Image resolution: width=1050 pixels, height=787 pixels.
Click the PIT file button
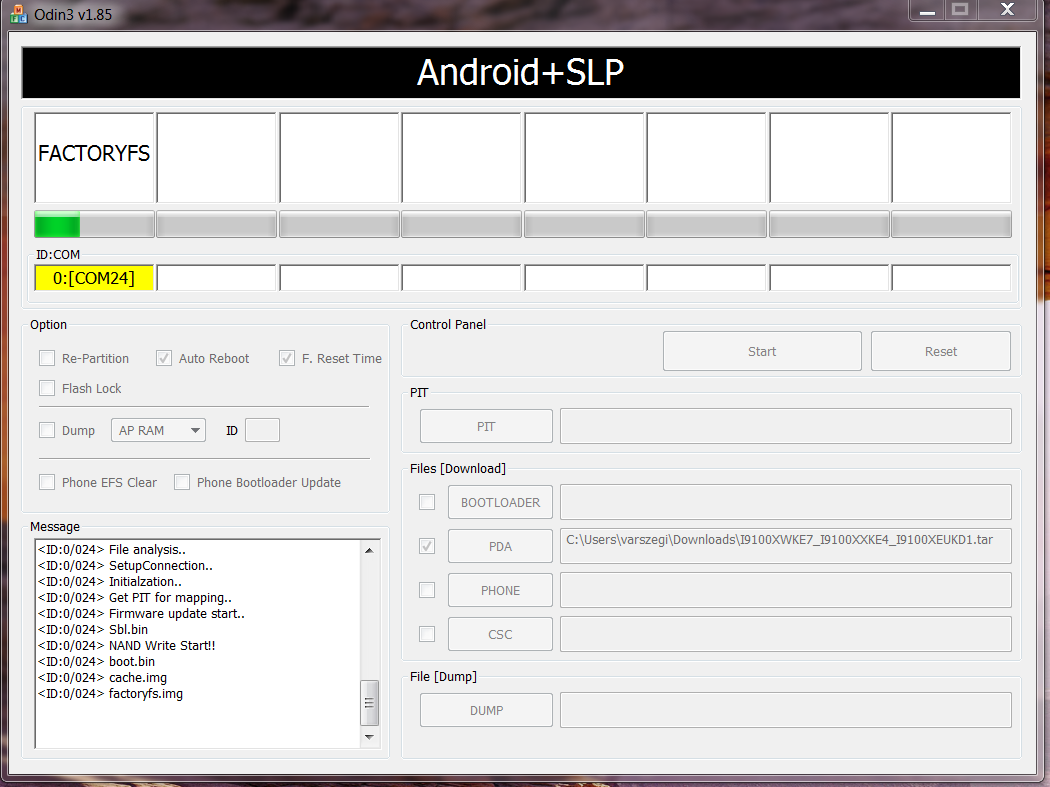click(x=486, y=426)
